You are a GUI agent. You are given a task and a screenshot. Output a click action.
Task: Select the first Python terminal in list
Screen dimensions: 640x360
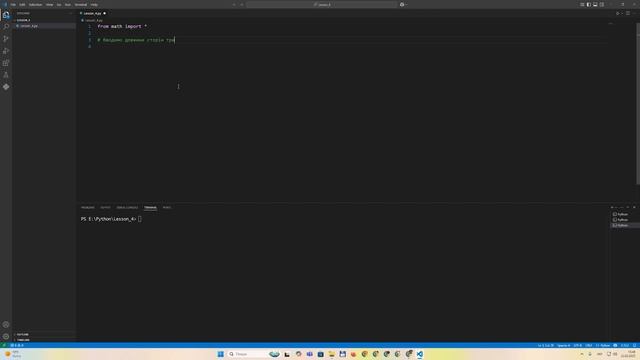(623, 214)
